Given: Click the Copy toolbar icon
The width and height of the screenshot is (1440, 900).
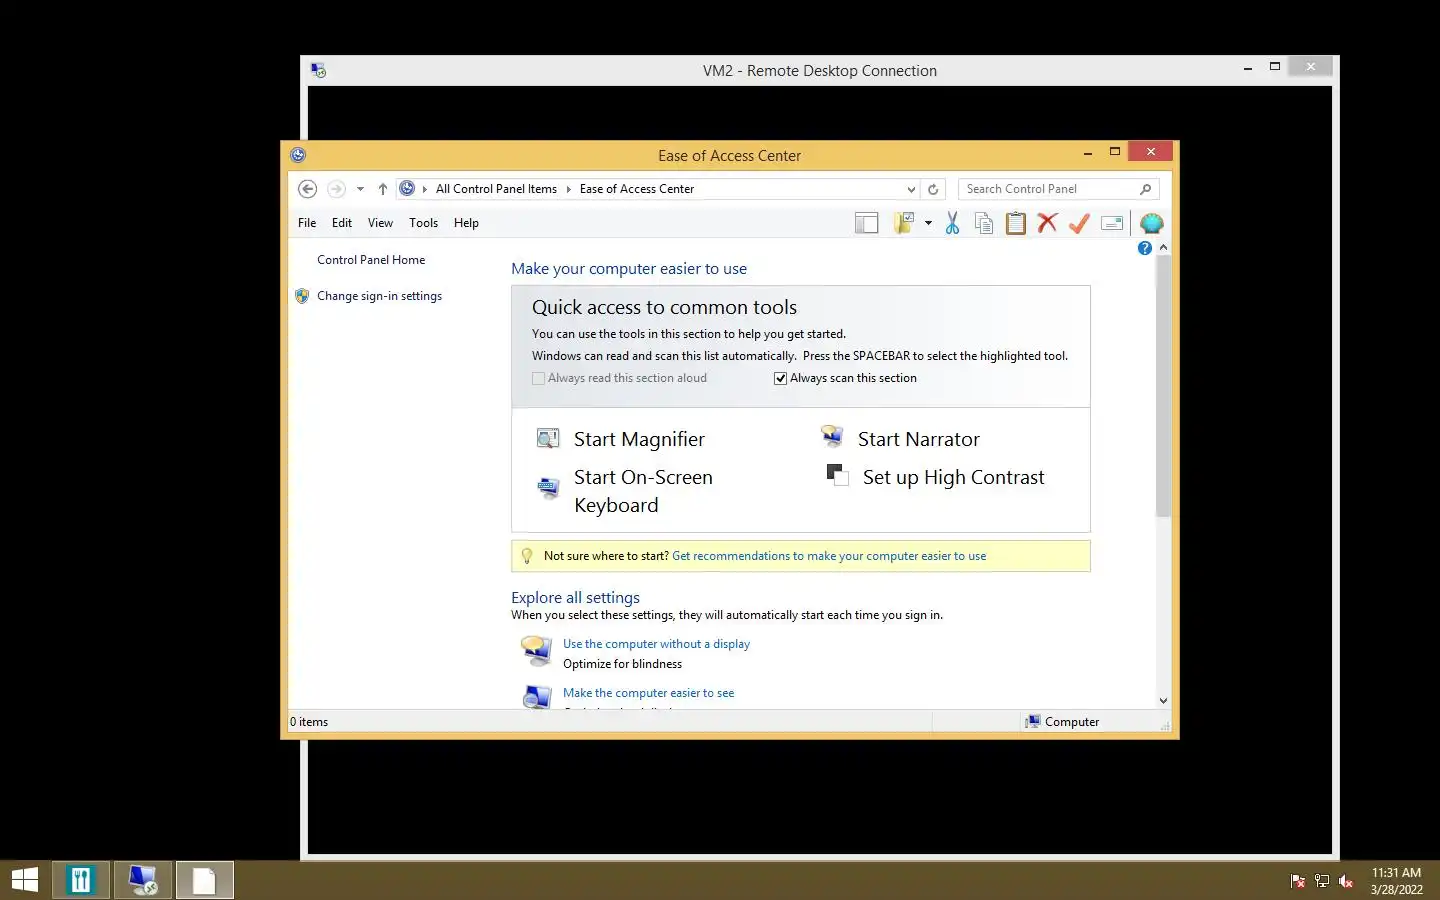Looking at the screenshot, I should [984, 223].
